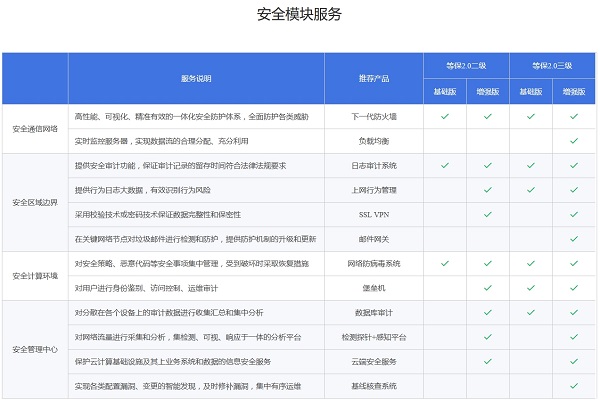Click the 安全模块服务 page title
Viewport: 600px width, 401px height.
point(299,14)
